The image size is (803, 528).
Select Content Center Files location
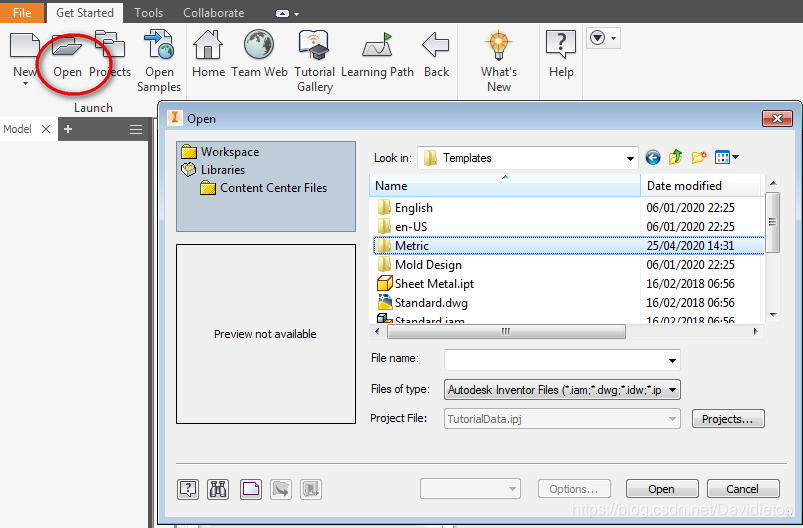click(273, 188)
